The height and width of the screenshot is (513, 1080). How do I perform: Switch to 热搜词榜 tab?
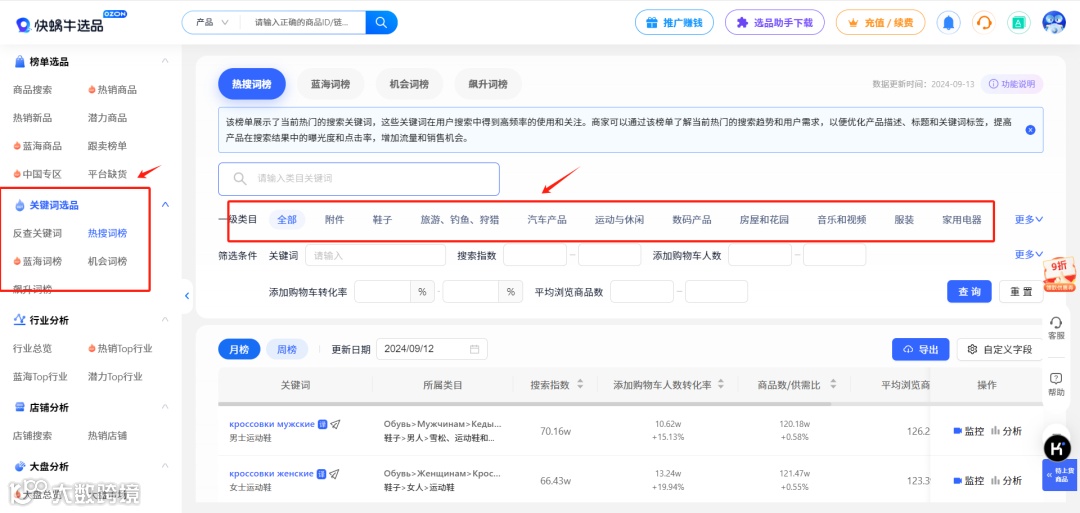tap(251, 84)
